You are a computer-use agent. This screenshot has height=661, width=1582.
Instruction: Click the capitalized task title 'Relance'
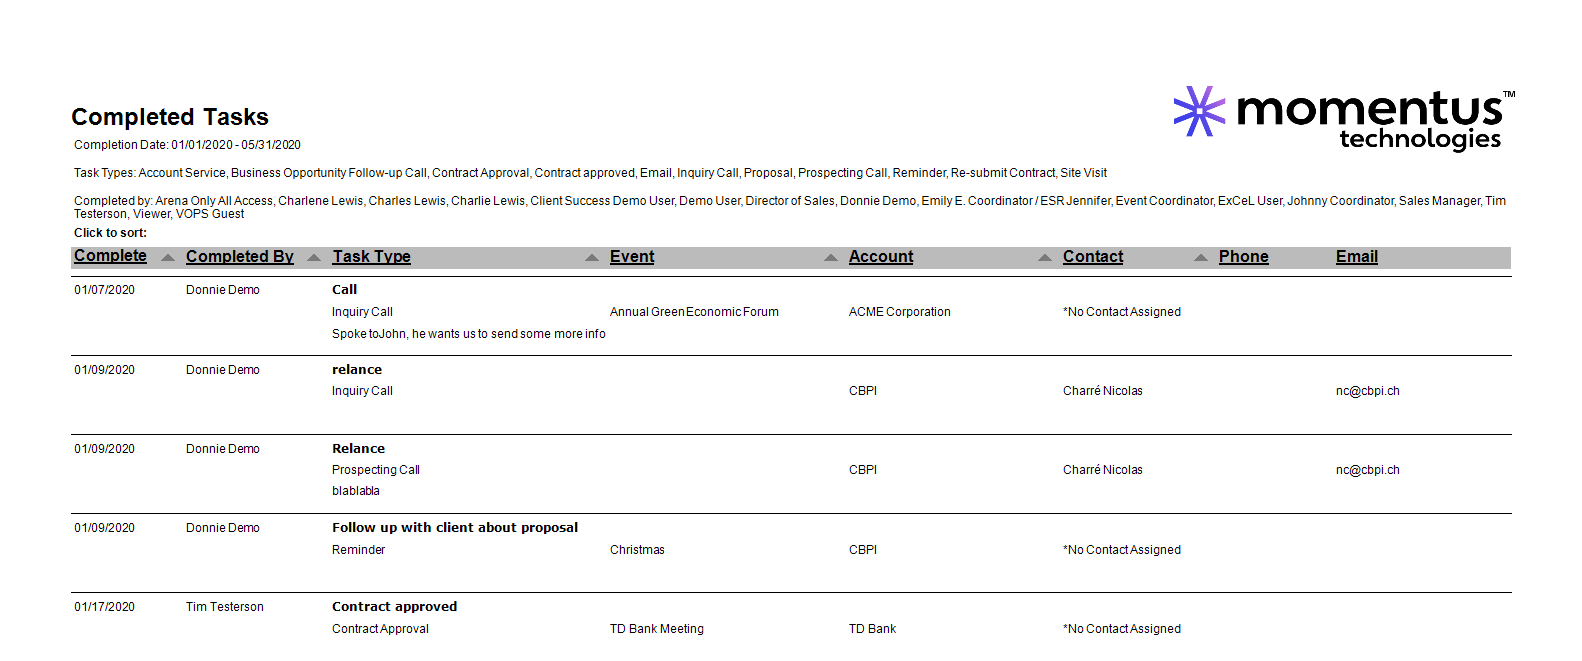pos(358,449)
